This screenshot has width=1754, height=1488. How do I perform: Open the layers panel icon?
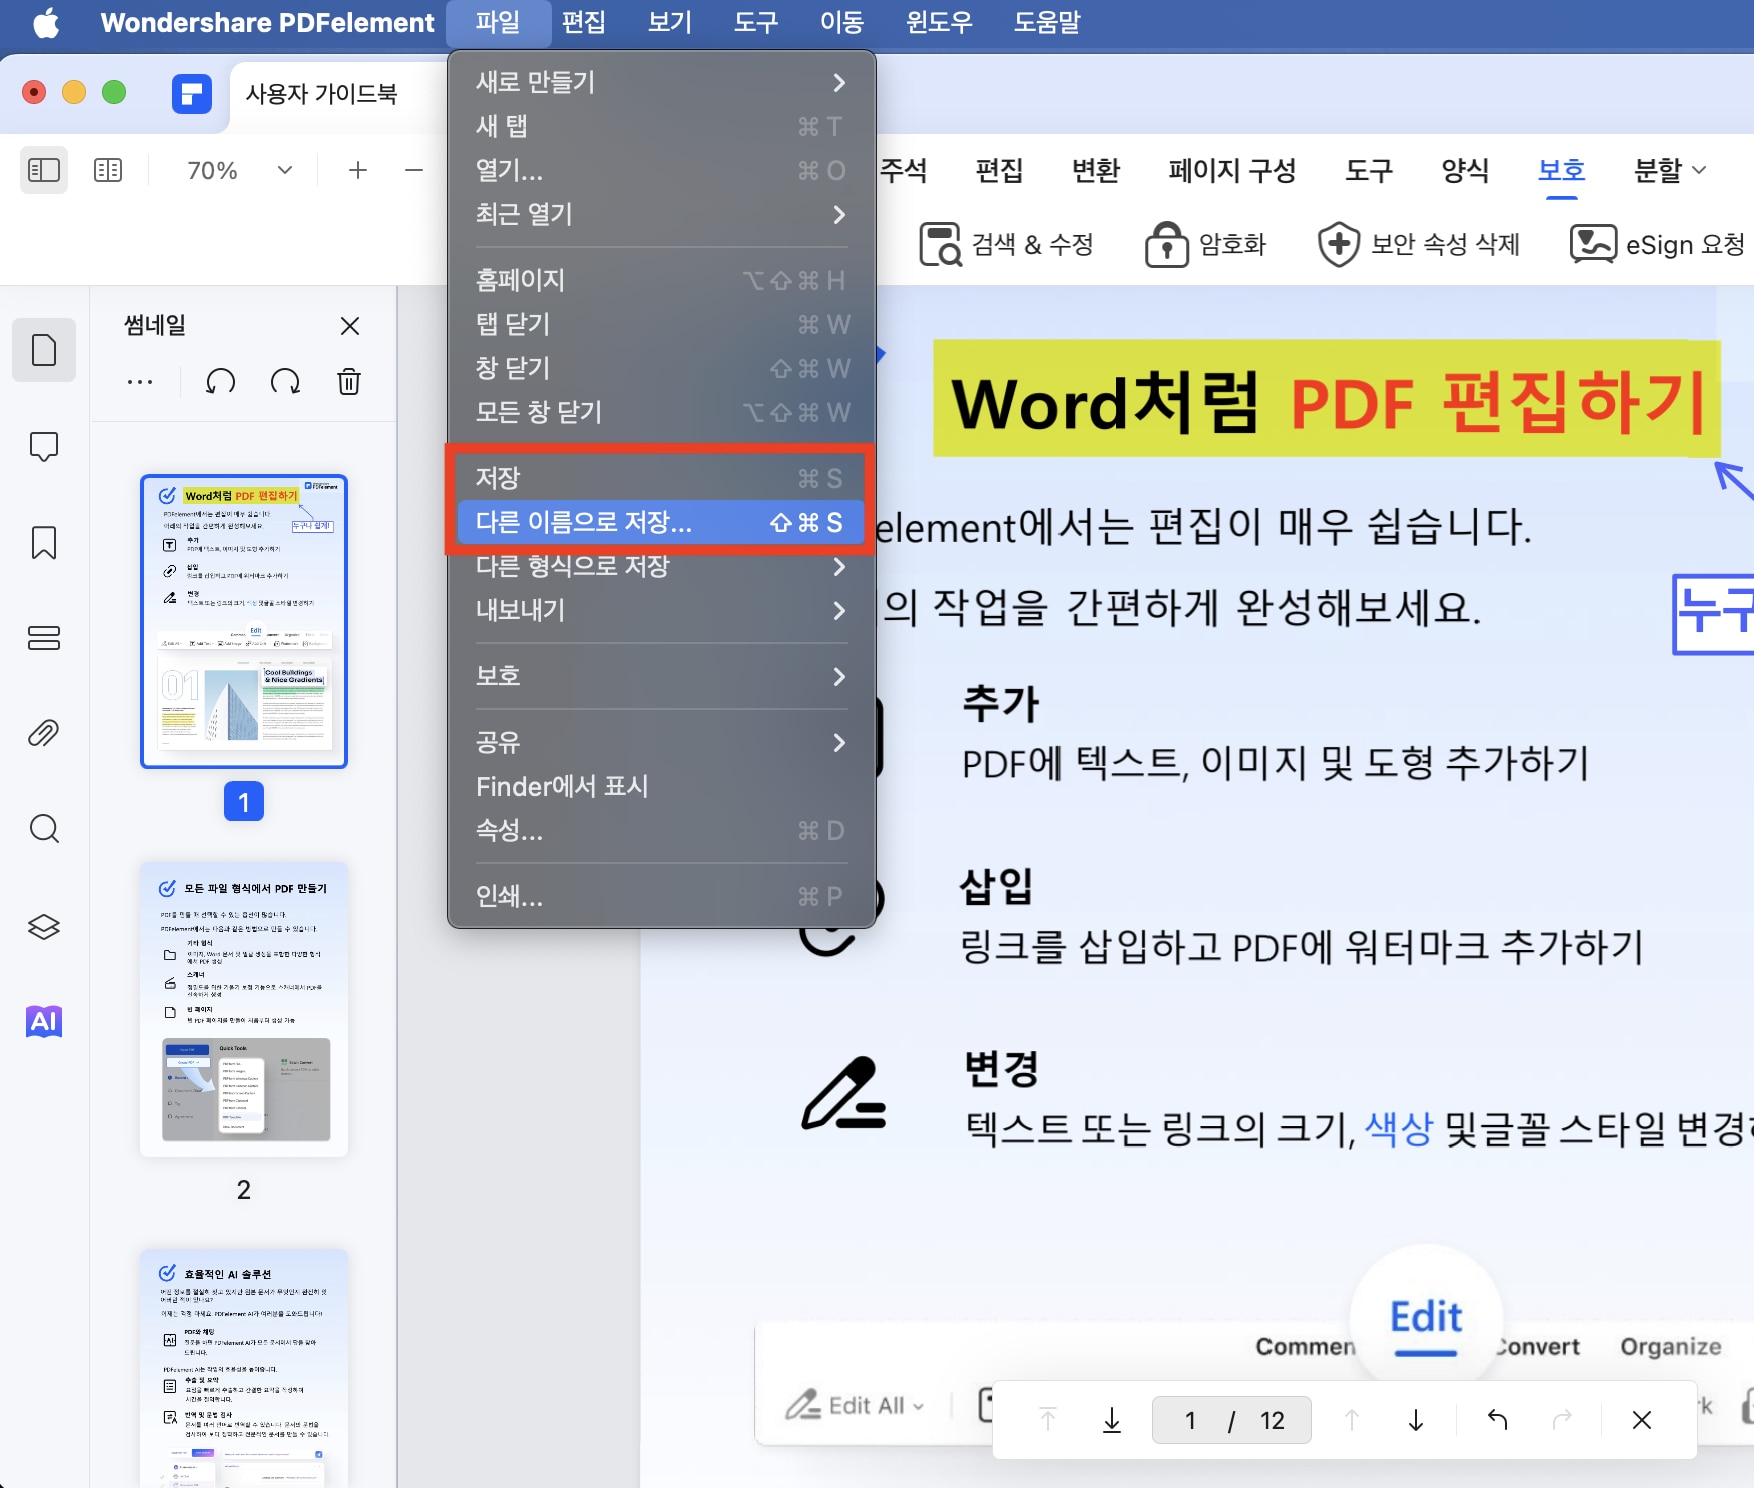44,926
